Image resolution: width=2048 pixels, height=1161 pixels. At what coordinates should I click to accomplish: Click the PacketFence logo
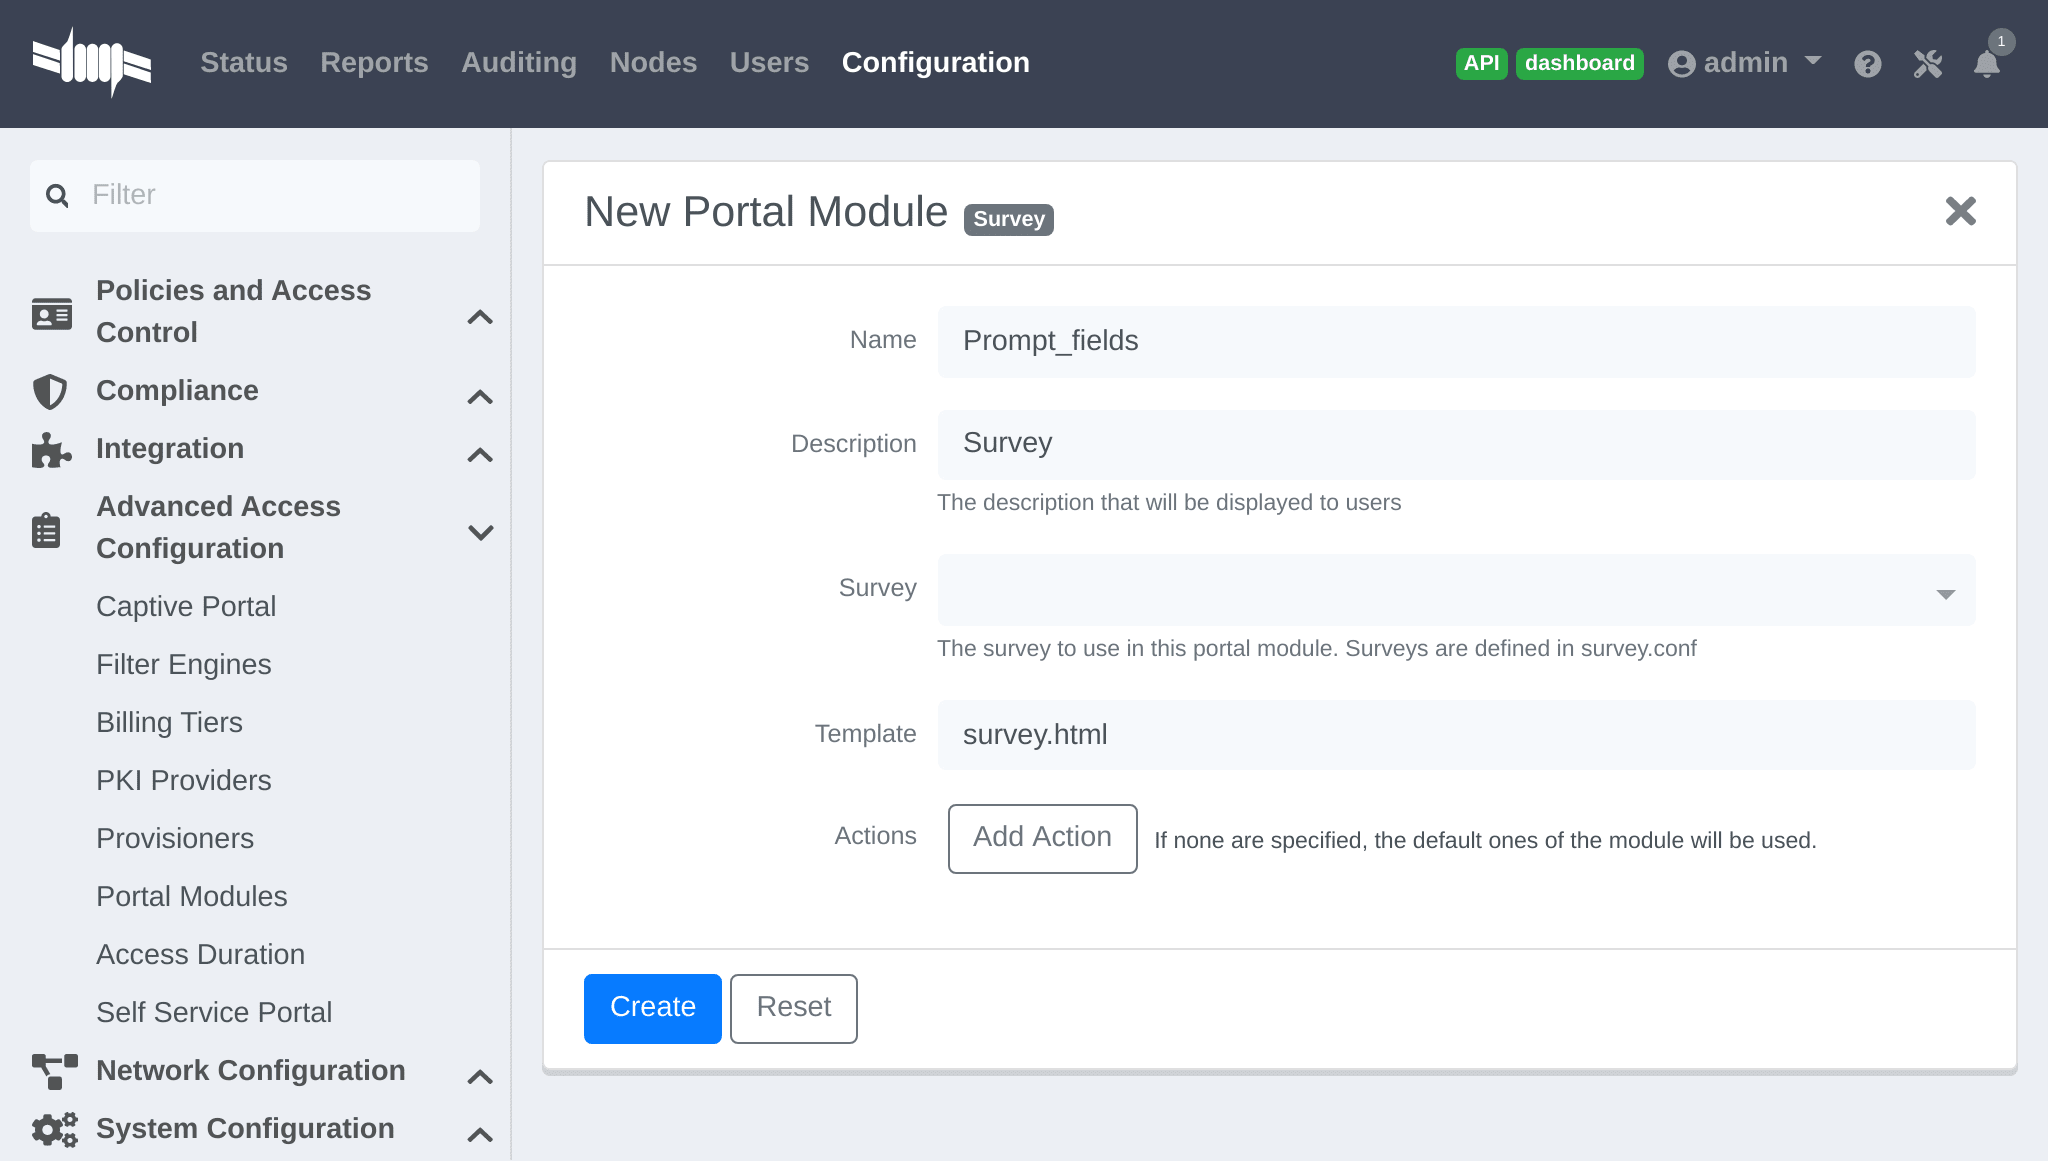pos(93,62)
